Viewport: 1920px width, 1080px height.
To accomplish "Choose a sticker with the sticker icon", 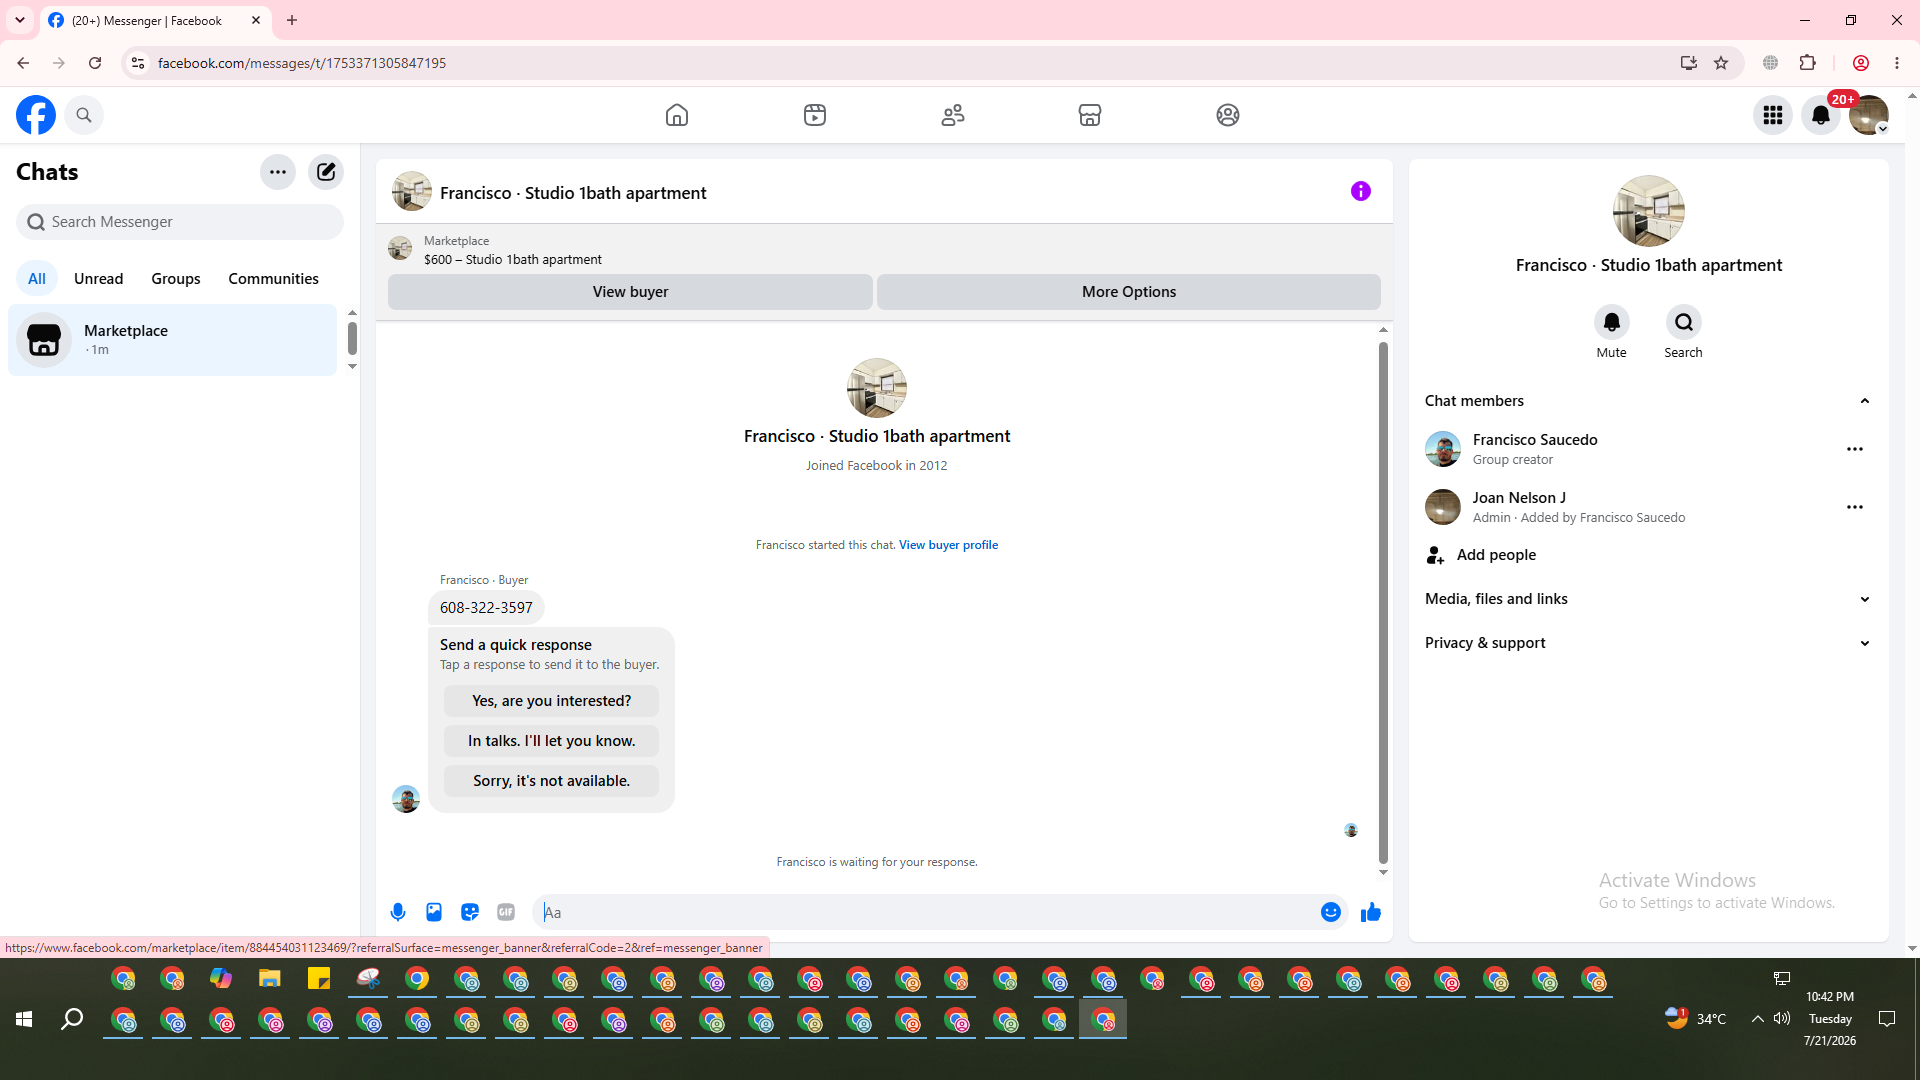I will [470, 912].
